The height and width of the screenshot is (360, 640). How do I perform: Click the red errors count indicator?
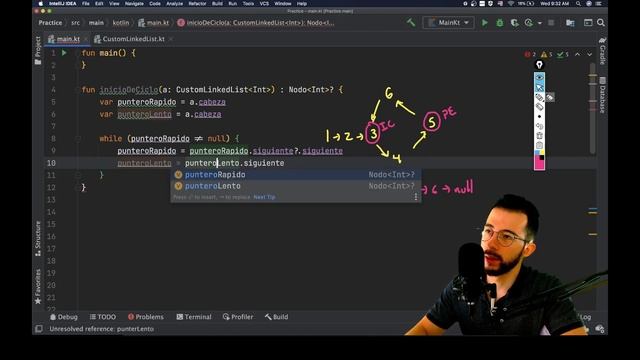click(x=530, y=54)
